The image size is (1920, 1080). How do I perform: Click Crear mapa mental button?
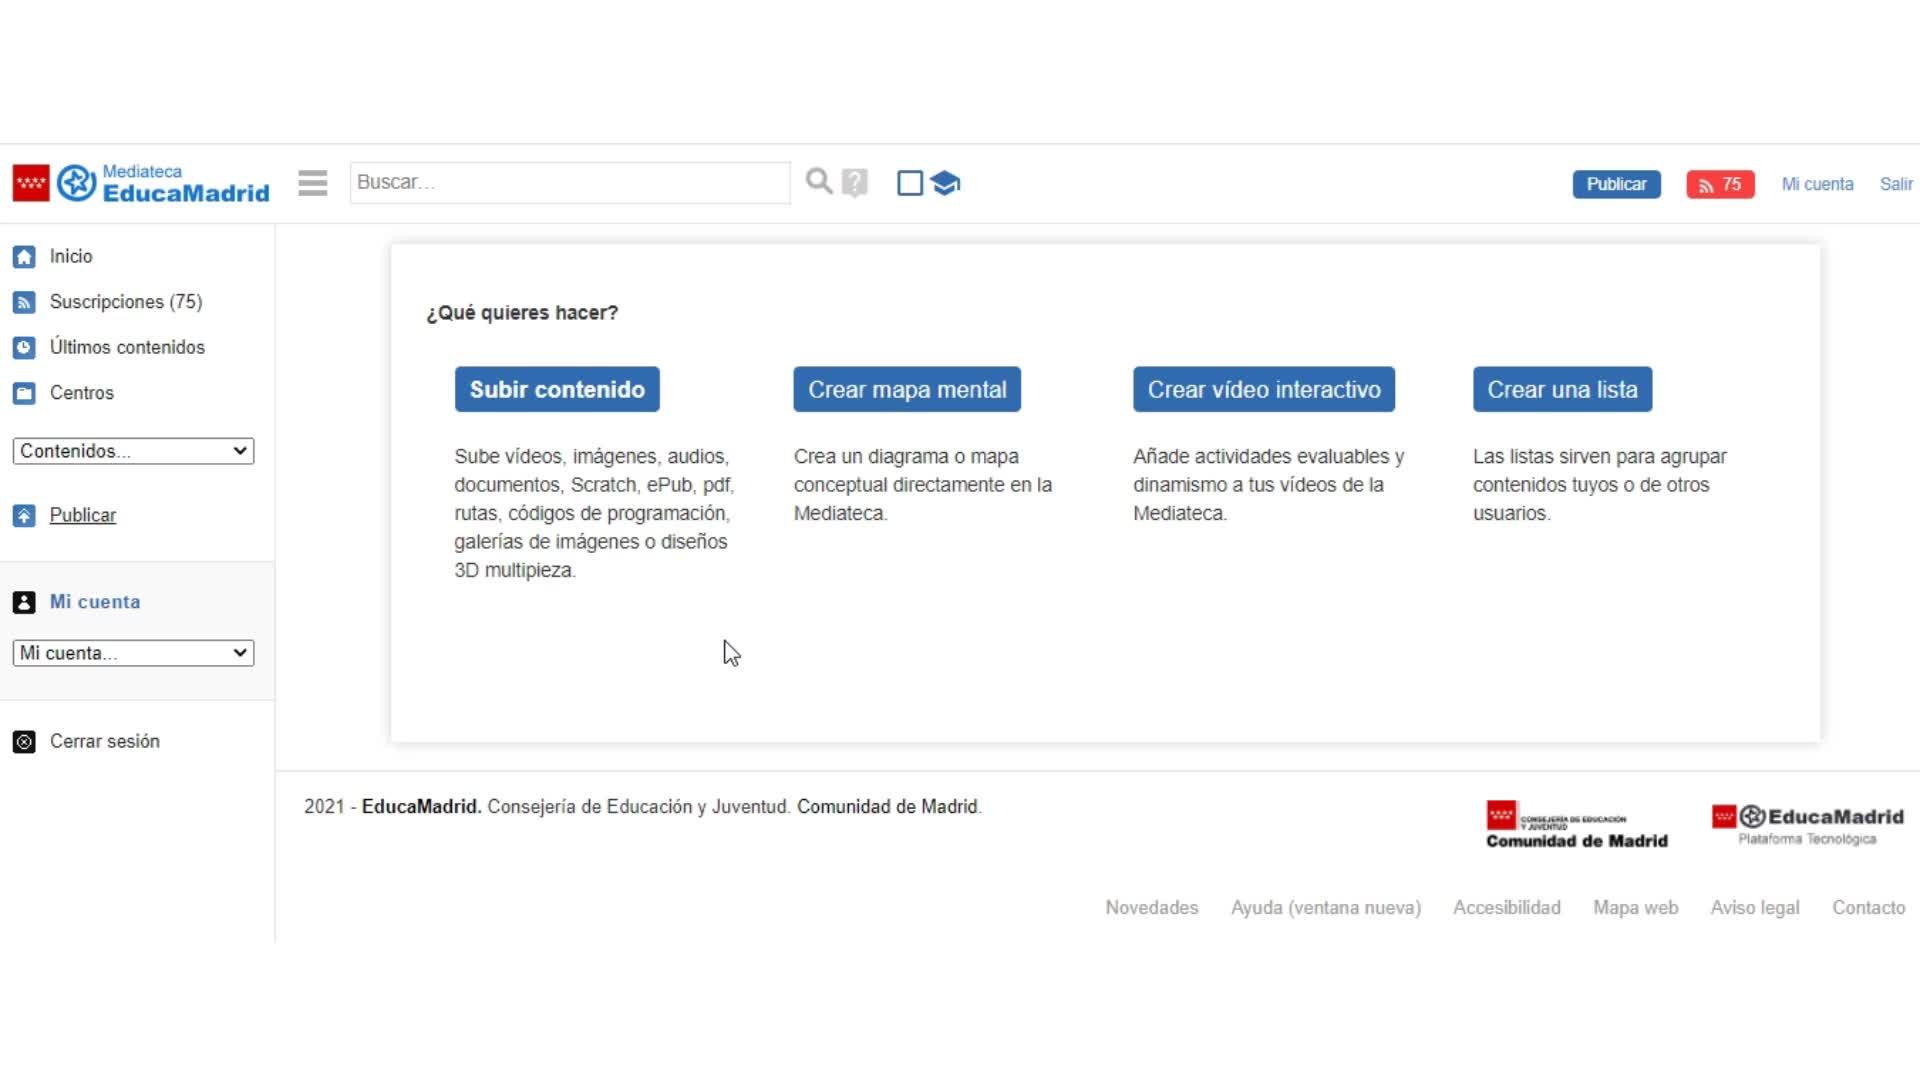point(906,389)
